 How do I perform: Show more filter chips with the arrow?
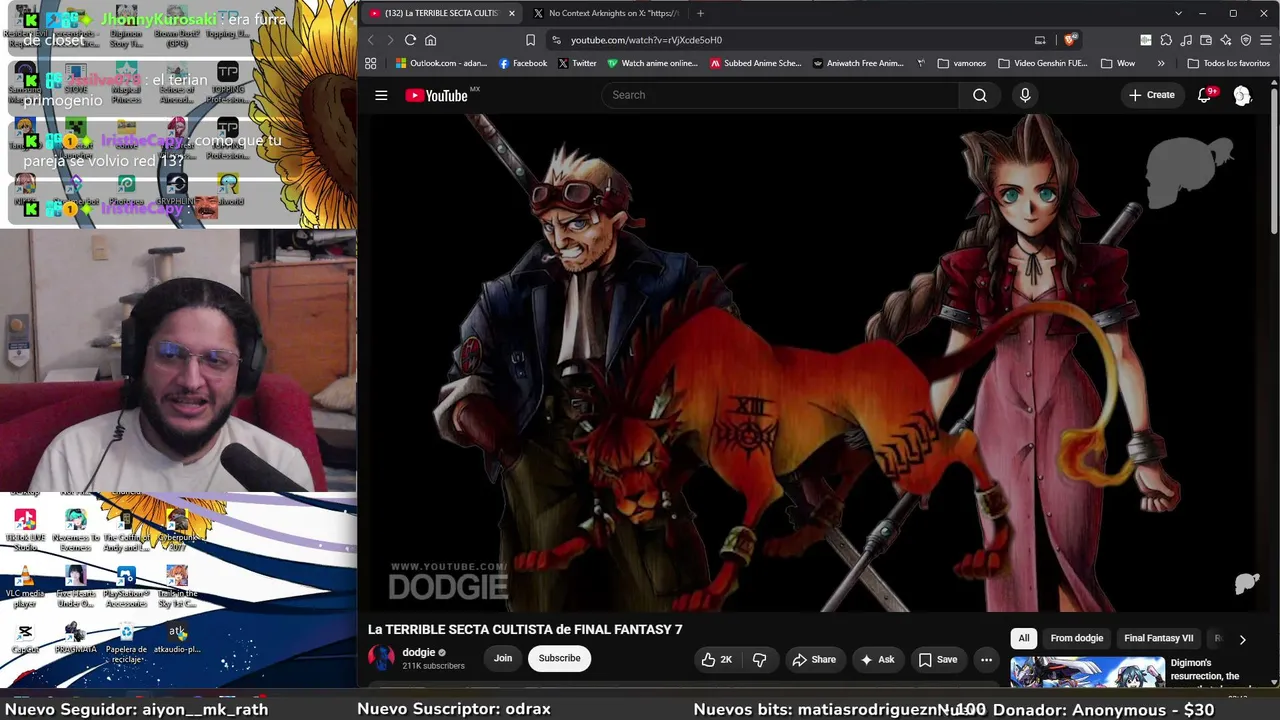[x=1242, y=639]
